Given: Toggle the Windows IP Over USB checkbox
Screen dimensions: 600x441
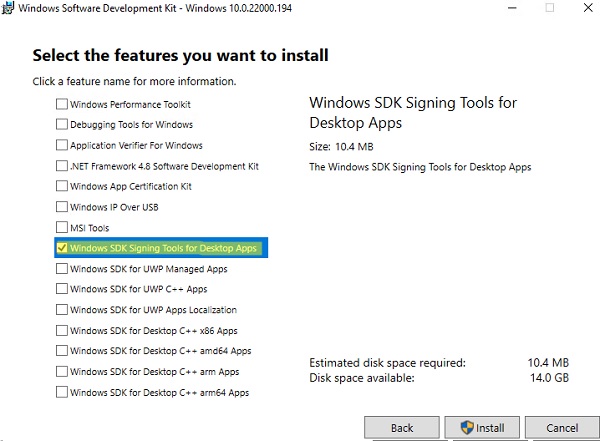Looking at the screenshot, I should coord(62,207).
